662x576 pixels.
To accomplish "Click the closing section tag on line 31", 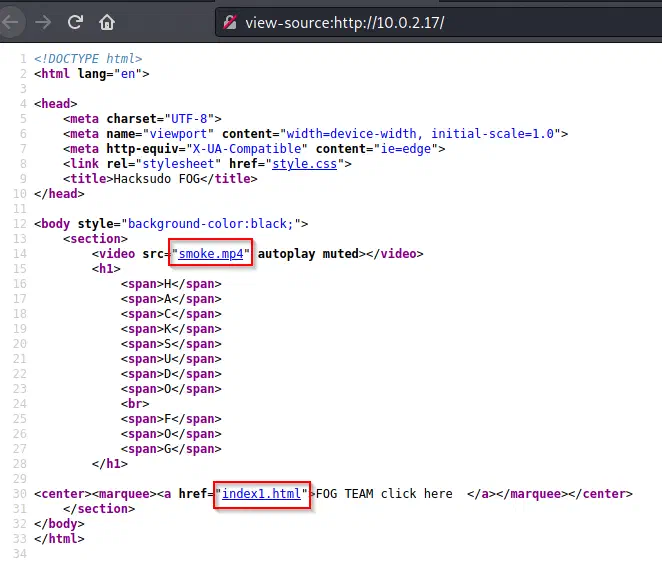I will click(99, 509).
